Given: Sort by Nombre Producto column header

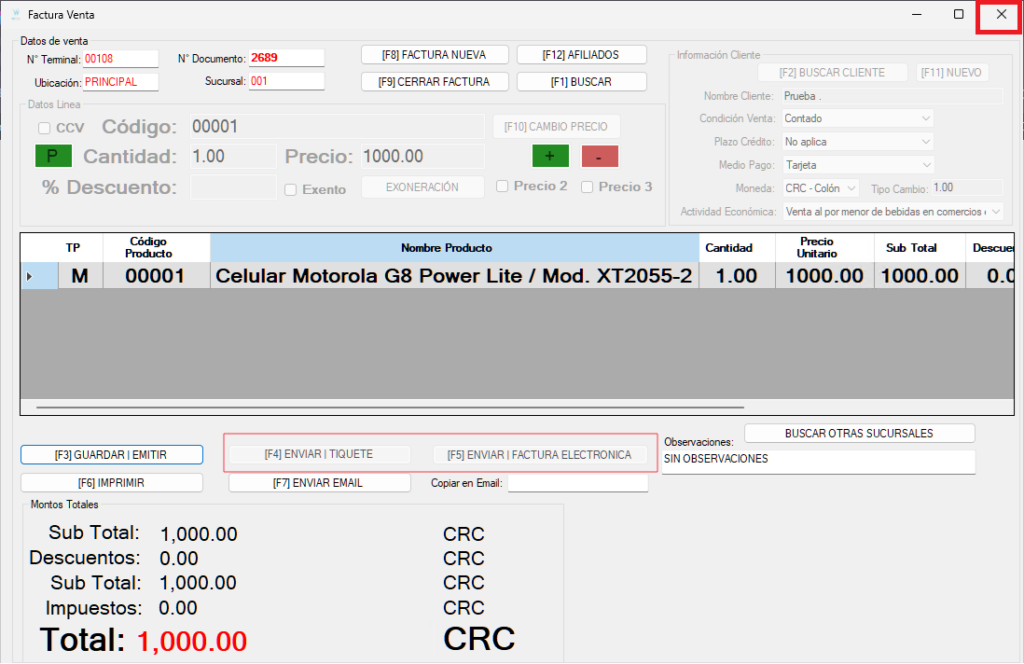Looking at the screenshot, I should click(454, 248).
